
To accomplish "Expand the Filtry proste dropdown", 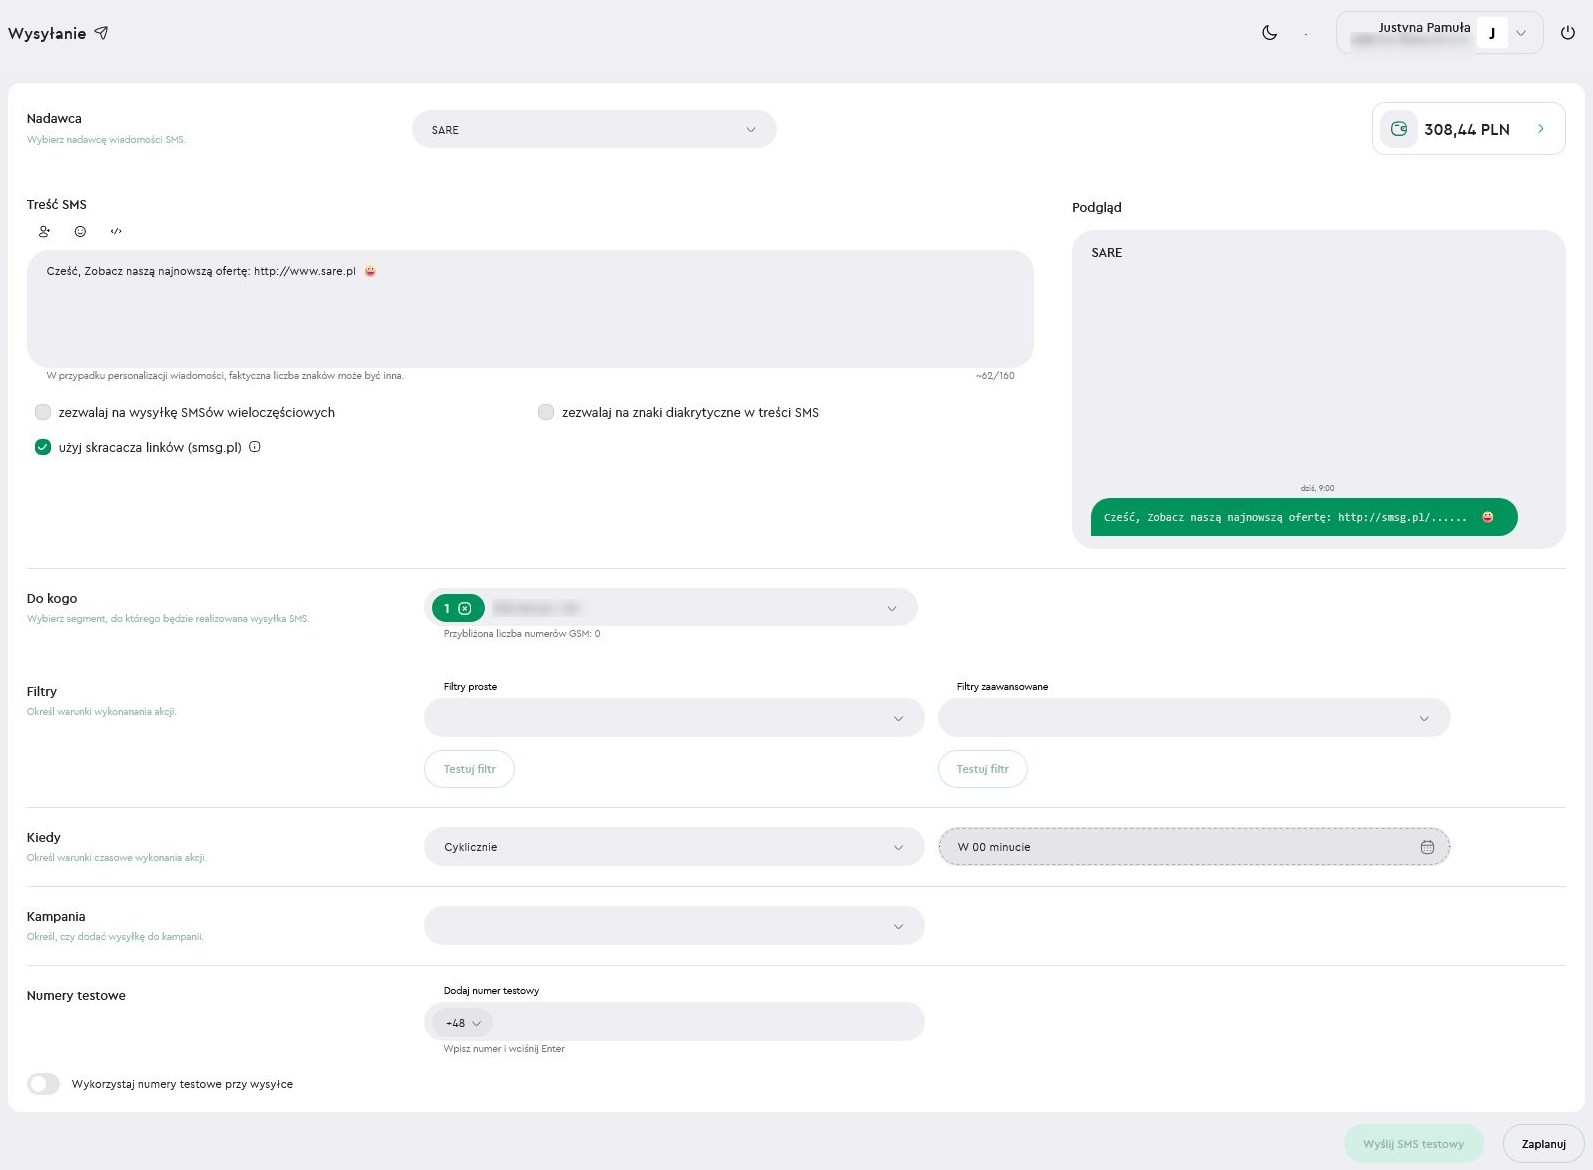I will (674, 718).
